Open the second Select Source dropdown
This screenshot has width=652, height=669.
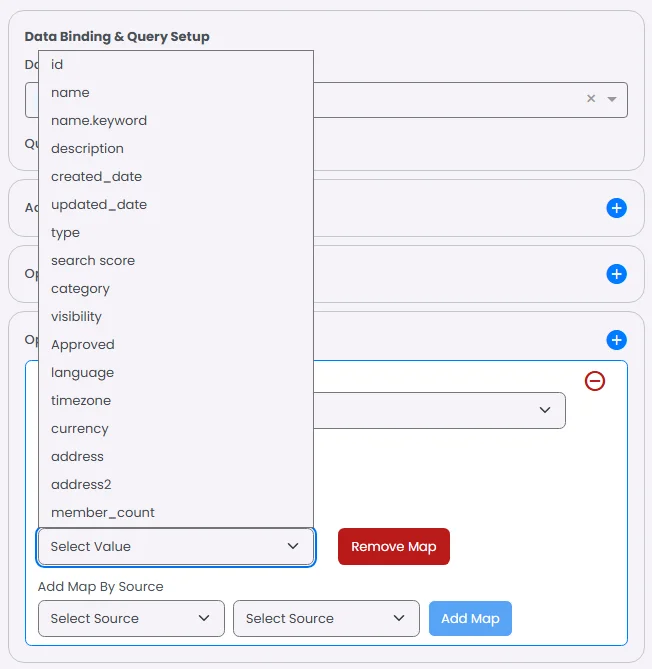pyautogui.click(x=326, y=619)
